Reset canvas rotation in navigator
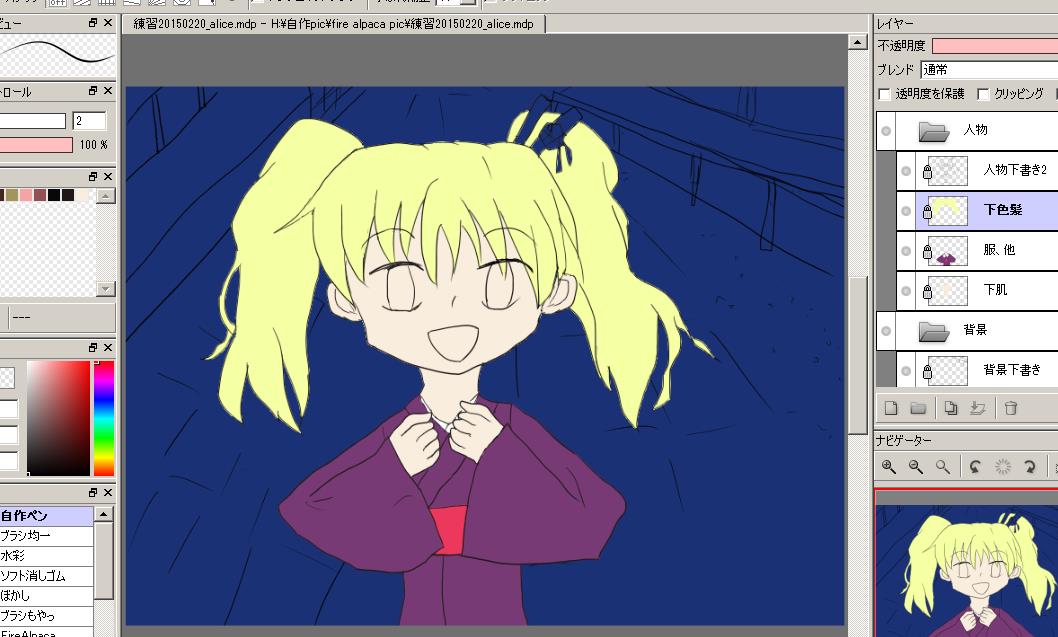This screenshot has width=1058, height=637. point(1003,466)
